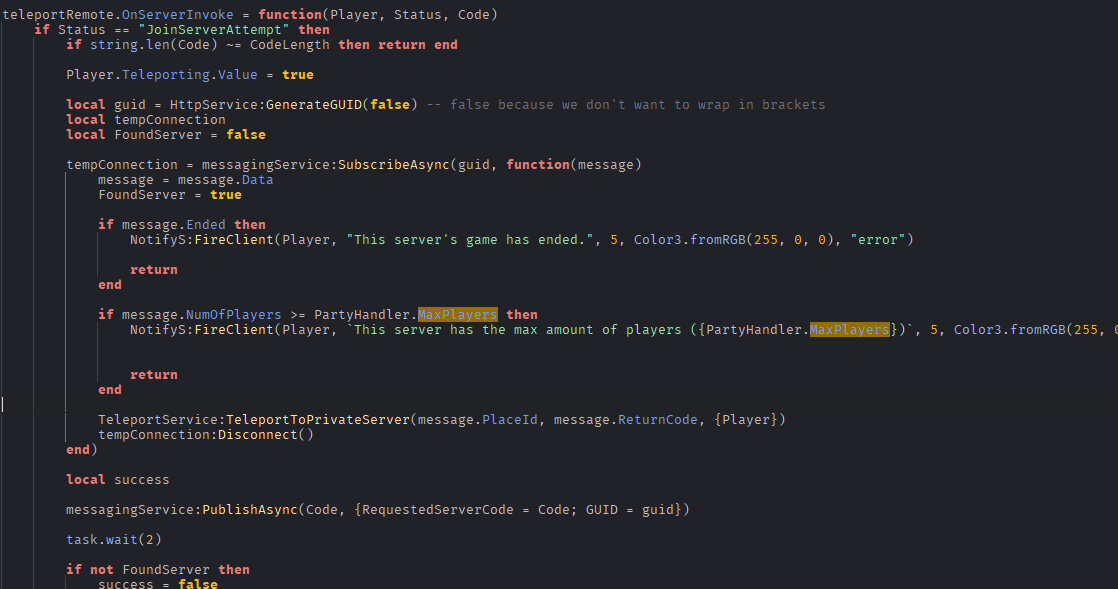Click TeleportService identifier
The height and width of the screenshot is (589, 1118).
point(158,419)
